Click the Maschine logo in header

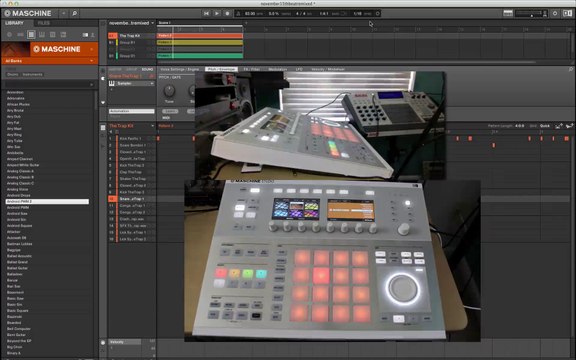(28, 14)
